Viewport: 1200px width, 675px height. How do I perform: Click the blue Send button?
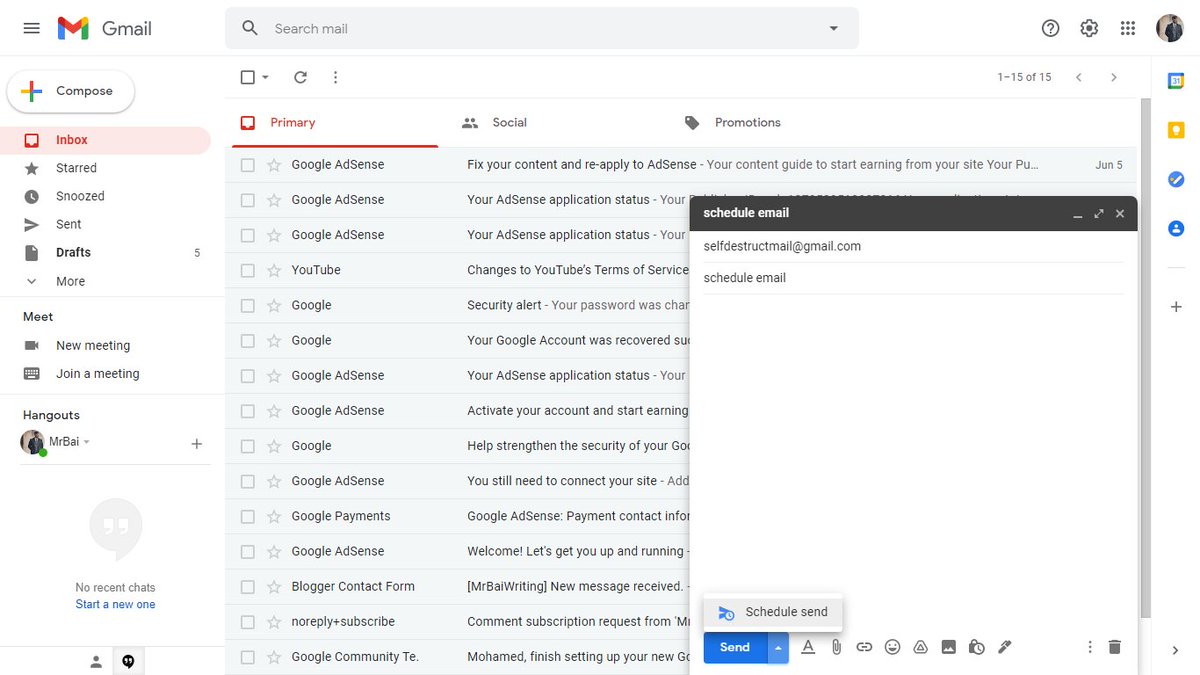point(735,647)
